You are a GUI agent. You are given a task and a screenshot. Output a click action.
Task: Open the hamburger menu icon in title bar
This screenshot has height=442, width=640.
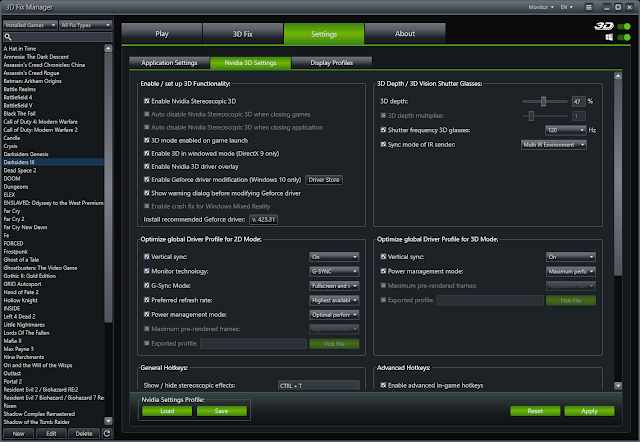pyautogui.click(x=589, y=7)
